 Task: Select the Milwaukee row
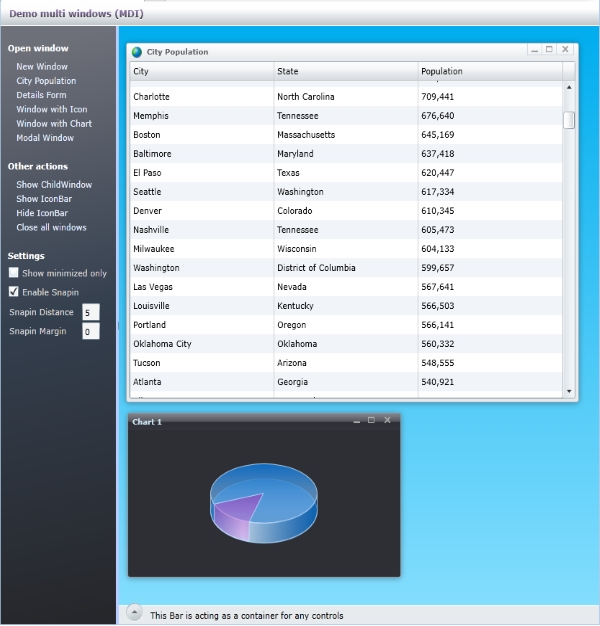click(x=346, y=249)
